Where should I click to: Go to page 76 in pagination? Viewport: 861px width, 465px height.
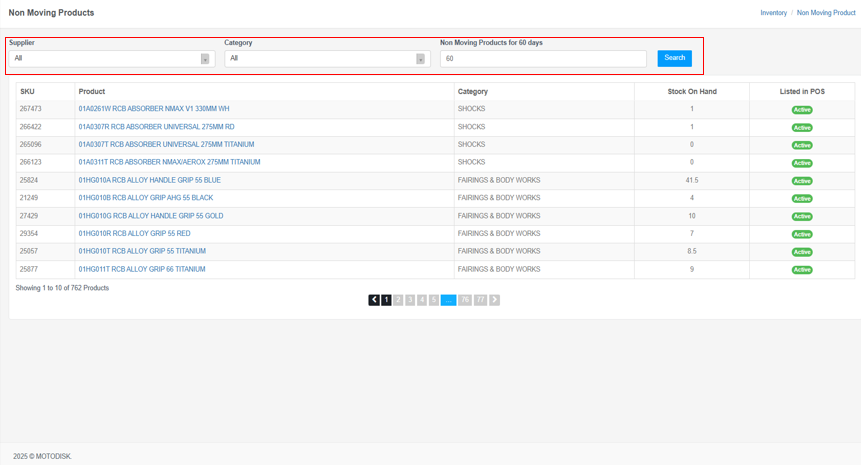pyautogui.click(x=465, y=300)
